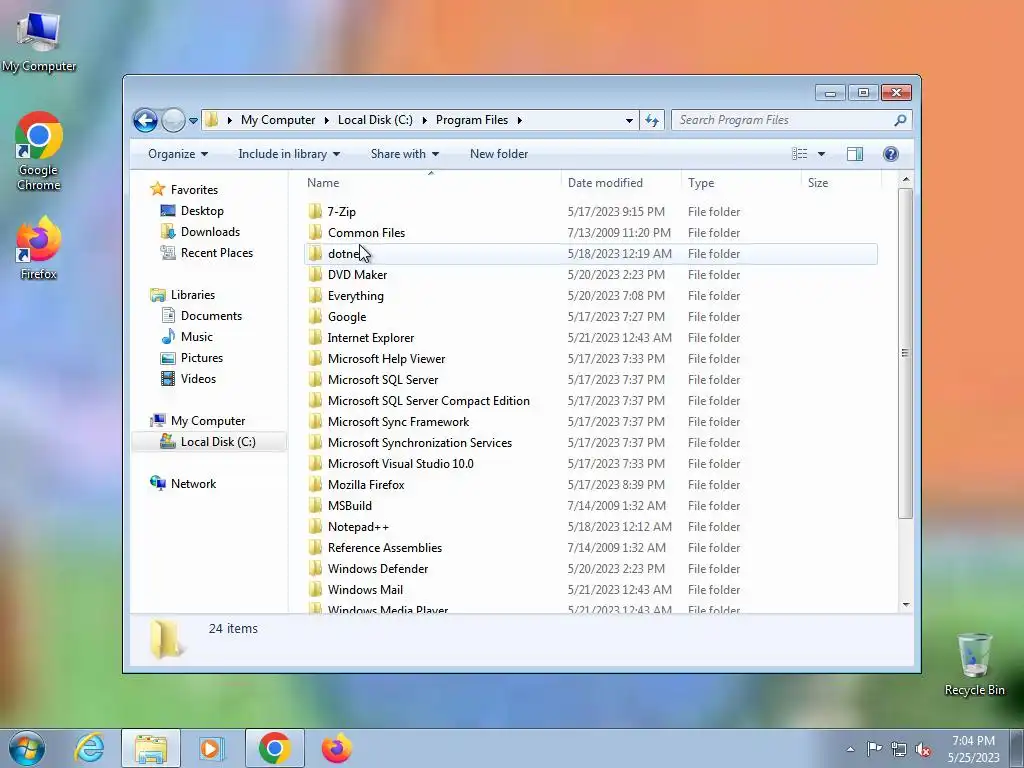Select the Windows Defender folder icon
Viewport: 1024px width, 768px height.
(x=315, y=568)
